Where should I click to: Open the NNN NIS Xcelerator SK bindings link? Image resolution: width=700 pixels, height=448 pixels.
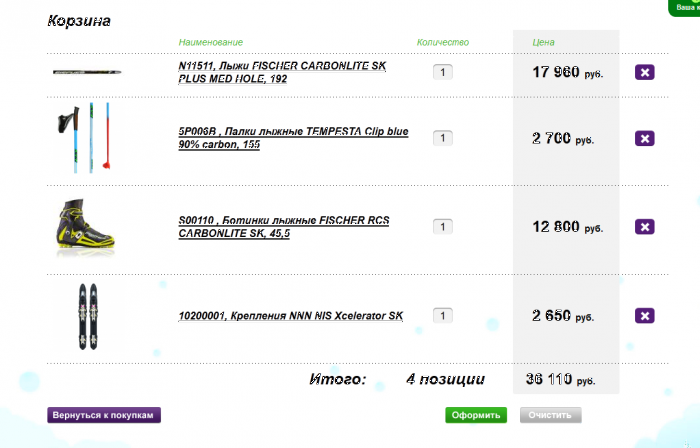[x=291, y=316]
